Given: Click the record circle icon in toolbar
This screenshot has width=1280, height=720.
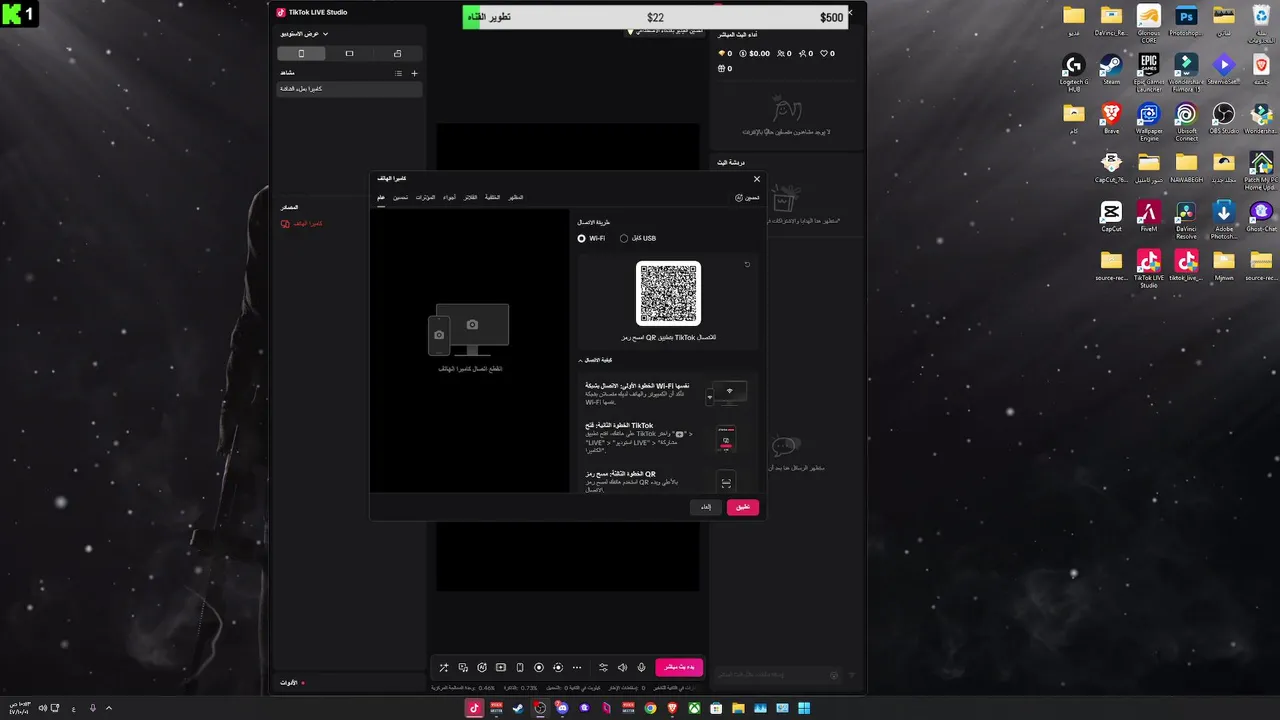Looking at the screenshot, I should pyautogui.click(x=539, y=667).
